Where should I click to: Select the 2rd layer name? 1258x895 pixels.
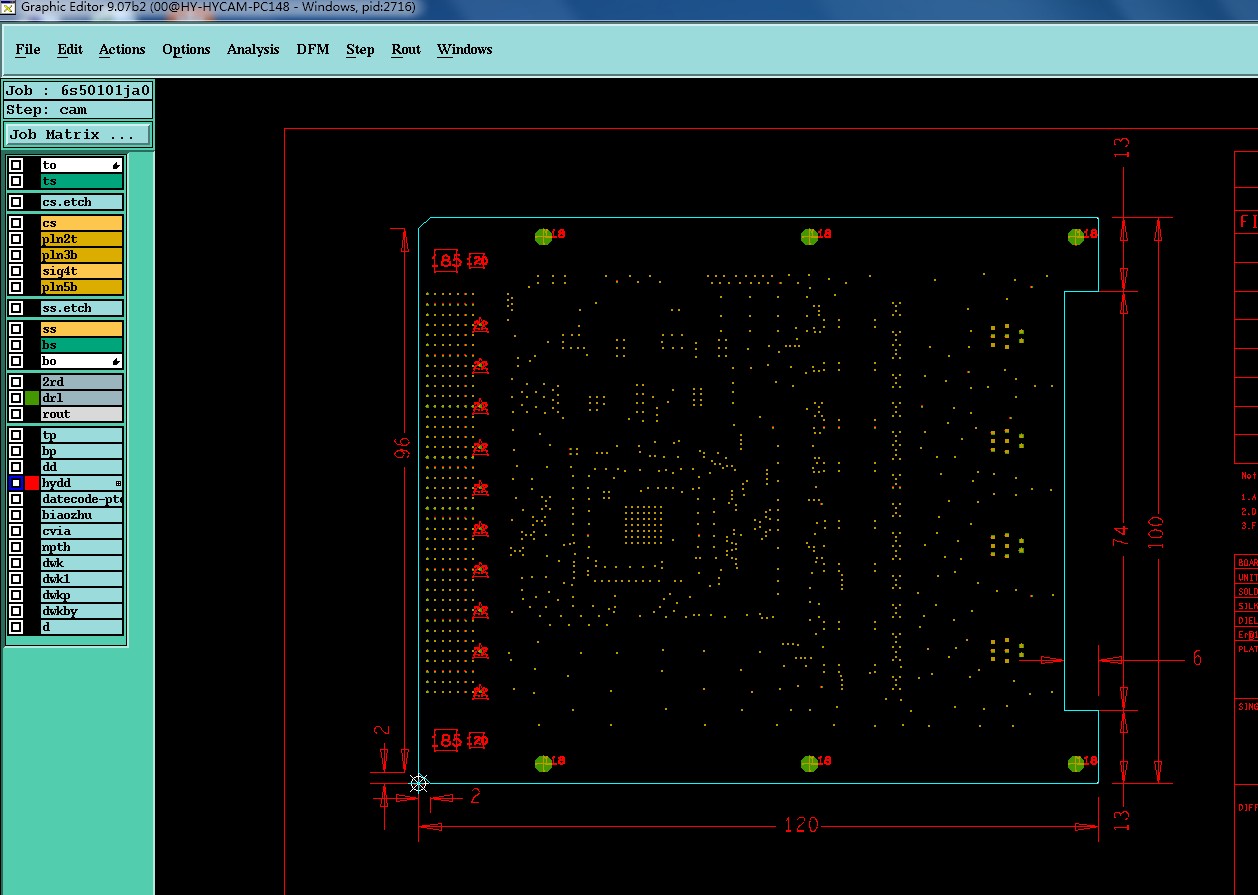pos(82,382)
